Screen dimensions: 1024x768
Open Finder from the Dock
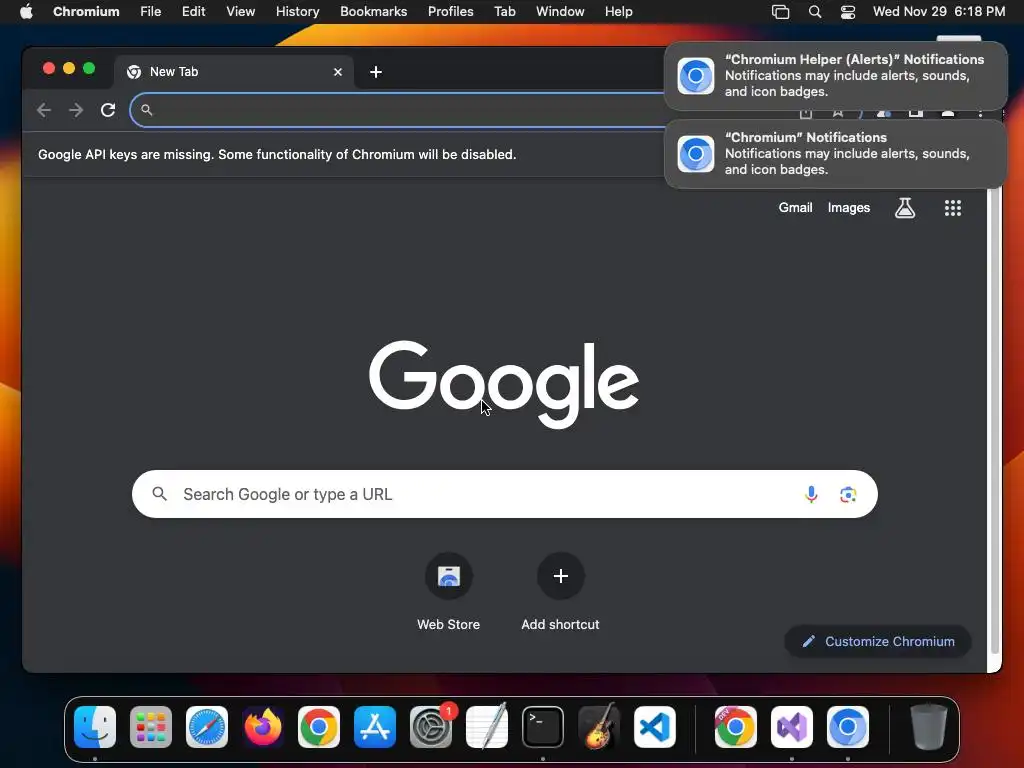[x=95, y=727]
